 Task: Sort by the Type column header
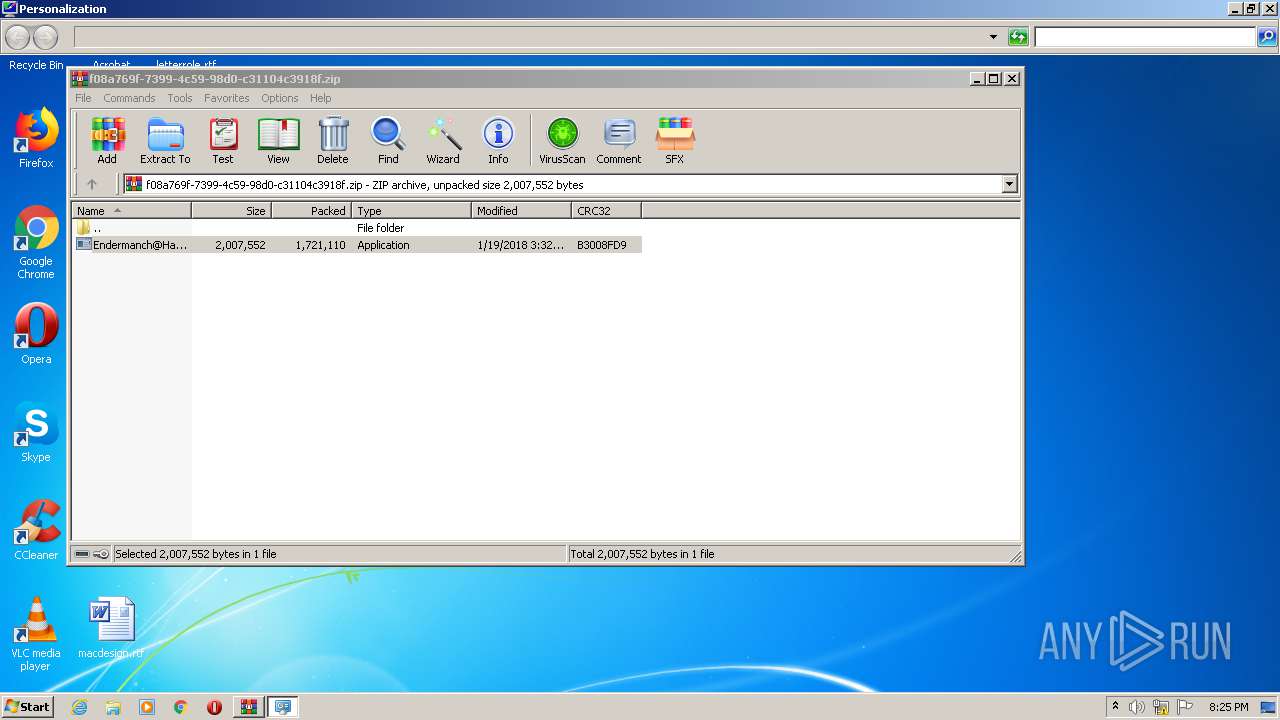click(x=412, y=210)
